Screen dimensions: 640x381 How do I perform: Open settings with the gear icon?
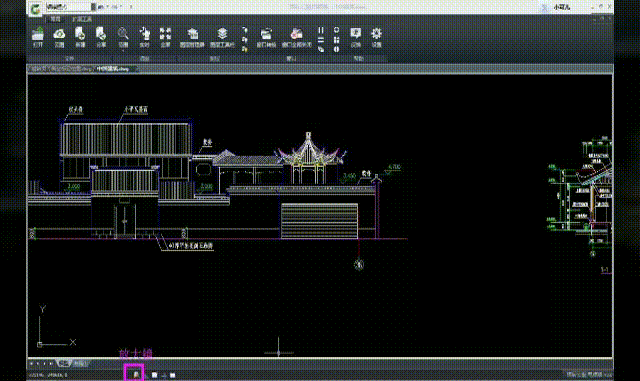coord(376,33)
